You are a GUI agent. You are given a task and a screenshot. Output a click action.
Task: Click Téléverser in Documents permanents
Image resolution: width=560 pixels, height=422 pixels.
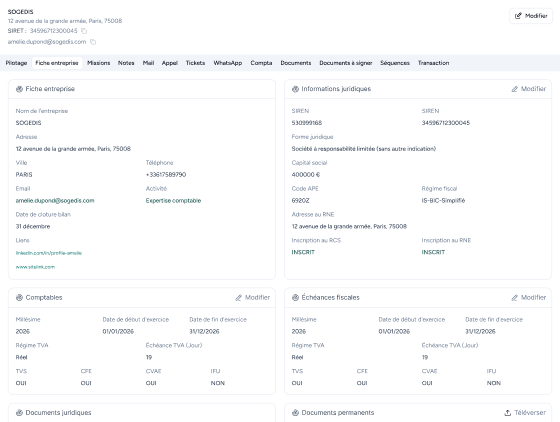click(x=525, y=413)
